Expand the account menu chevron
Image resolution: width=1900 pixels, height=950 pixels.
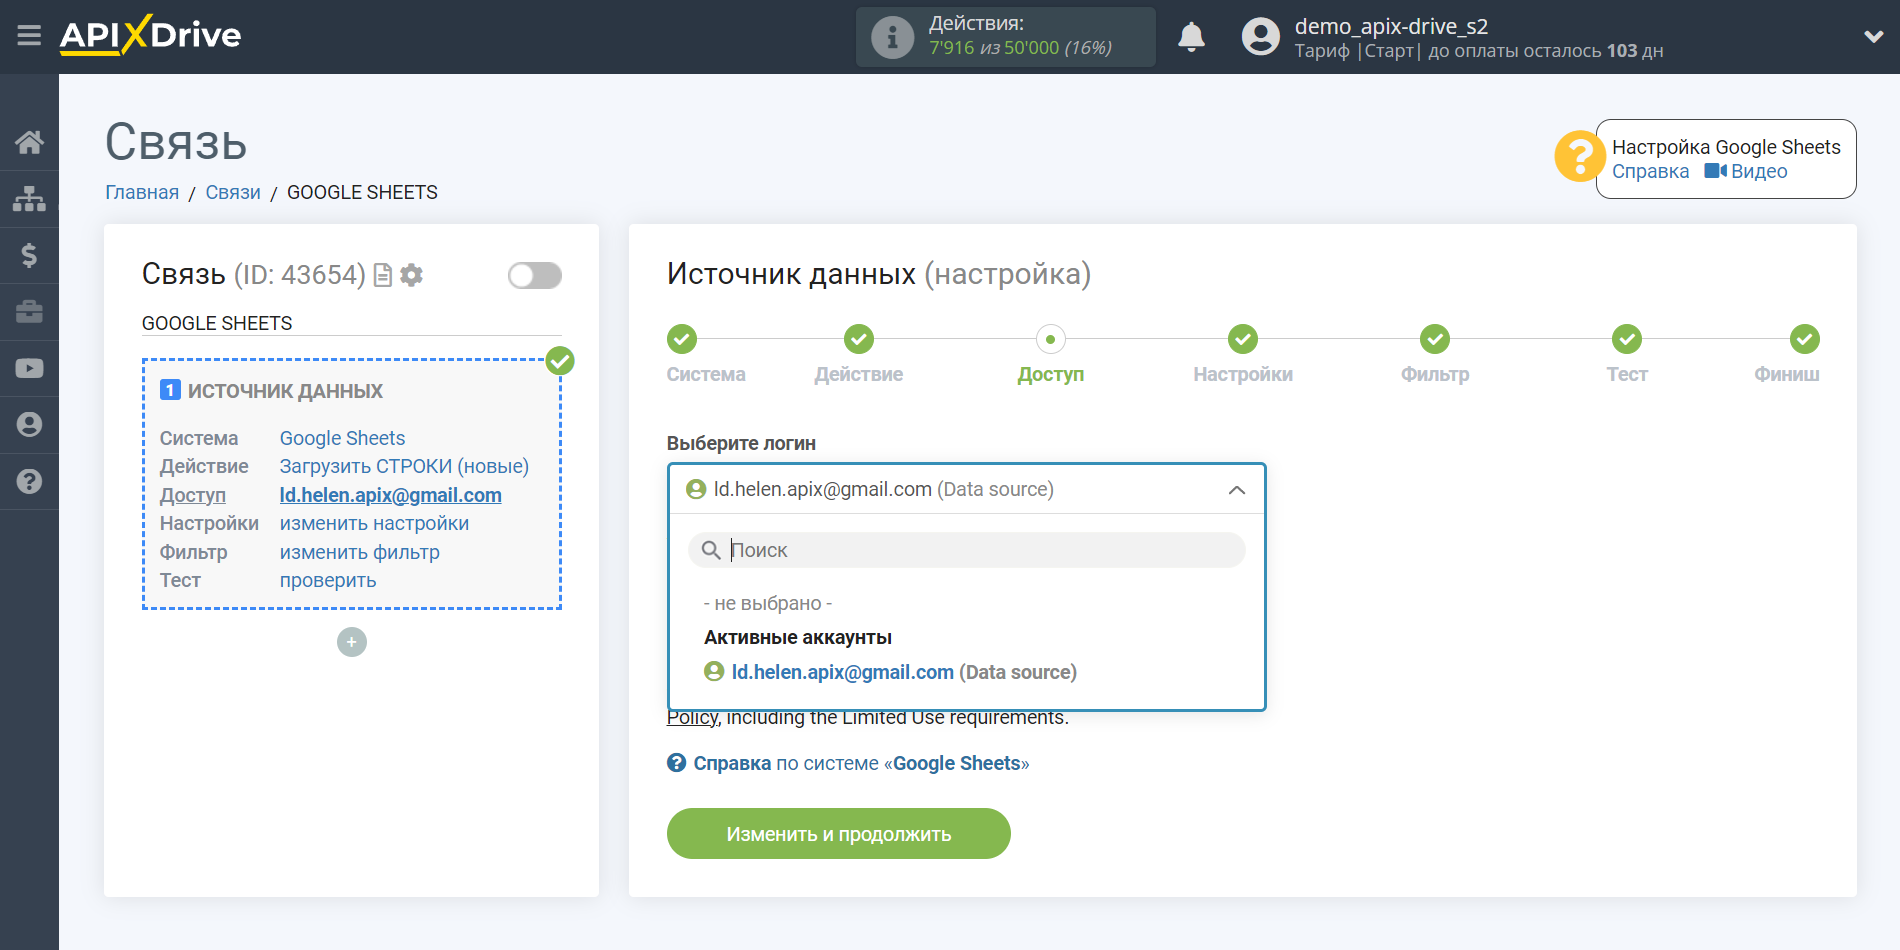coord(1873,37)
